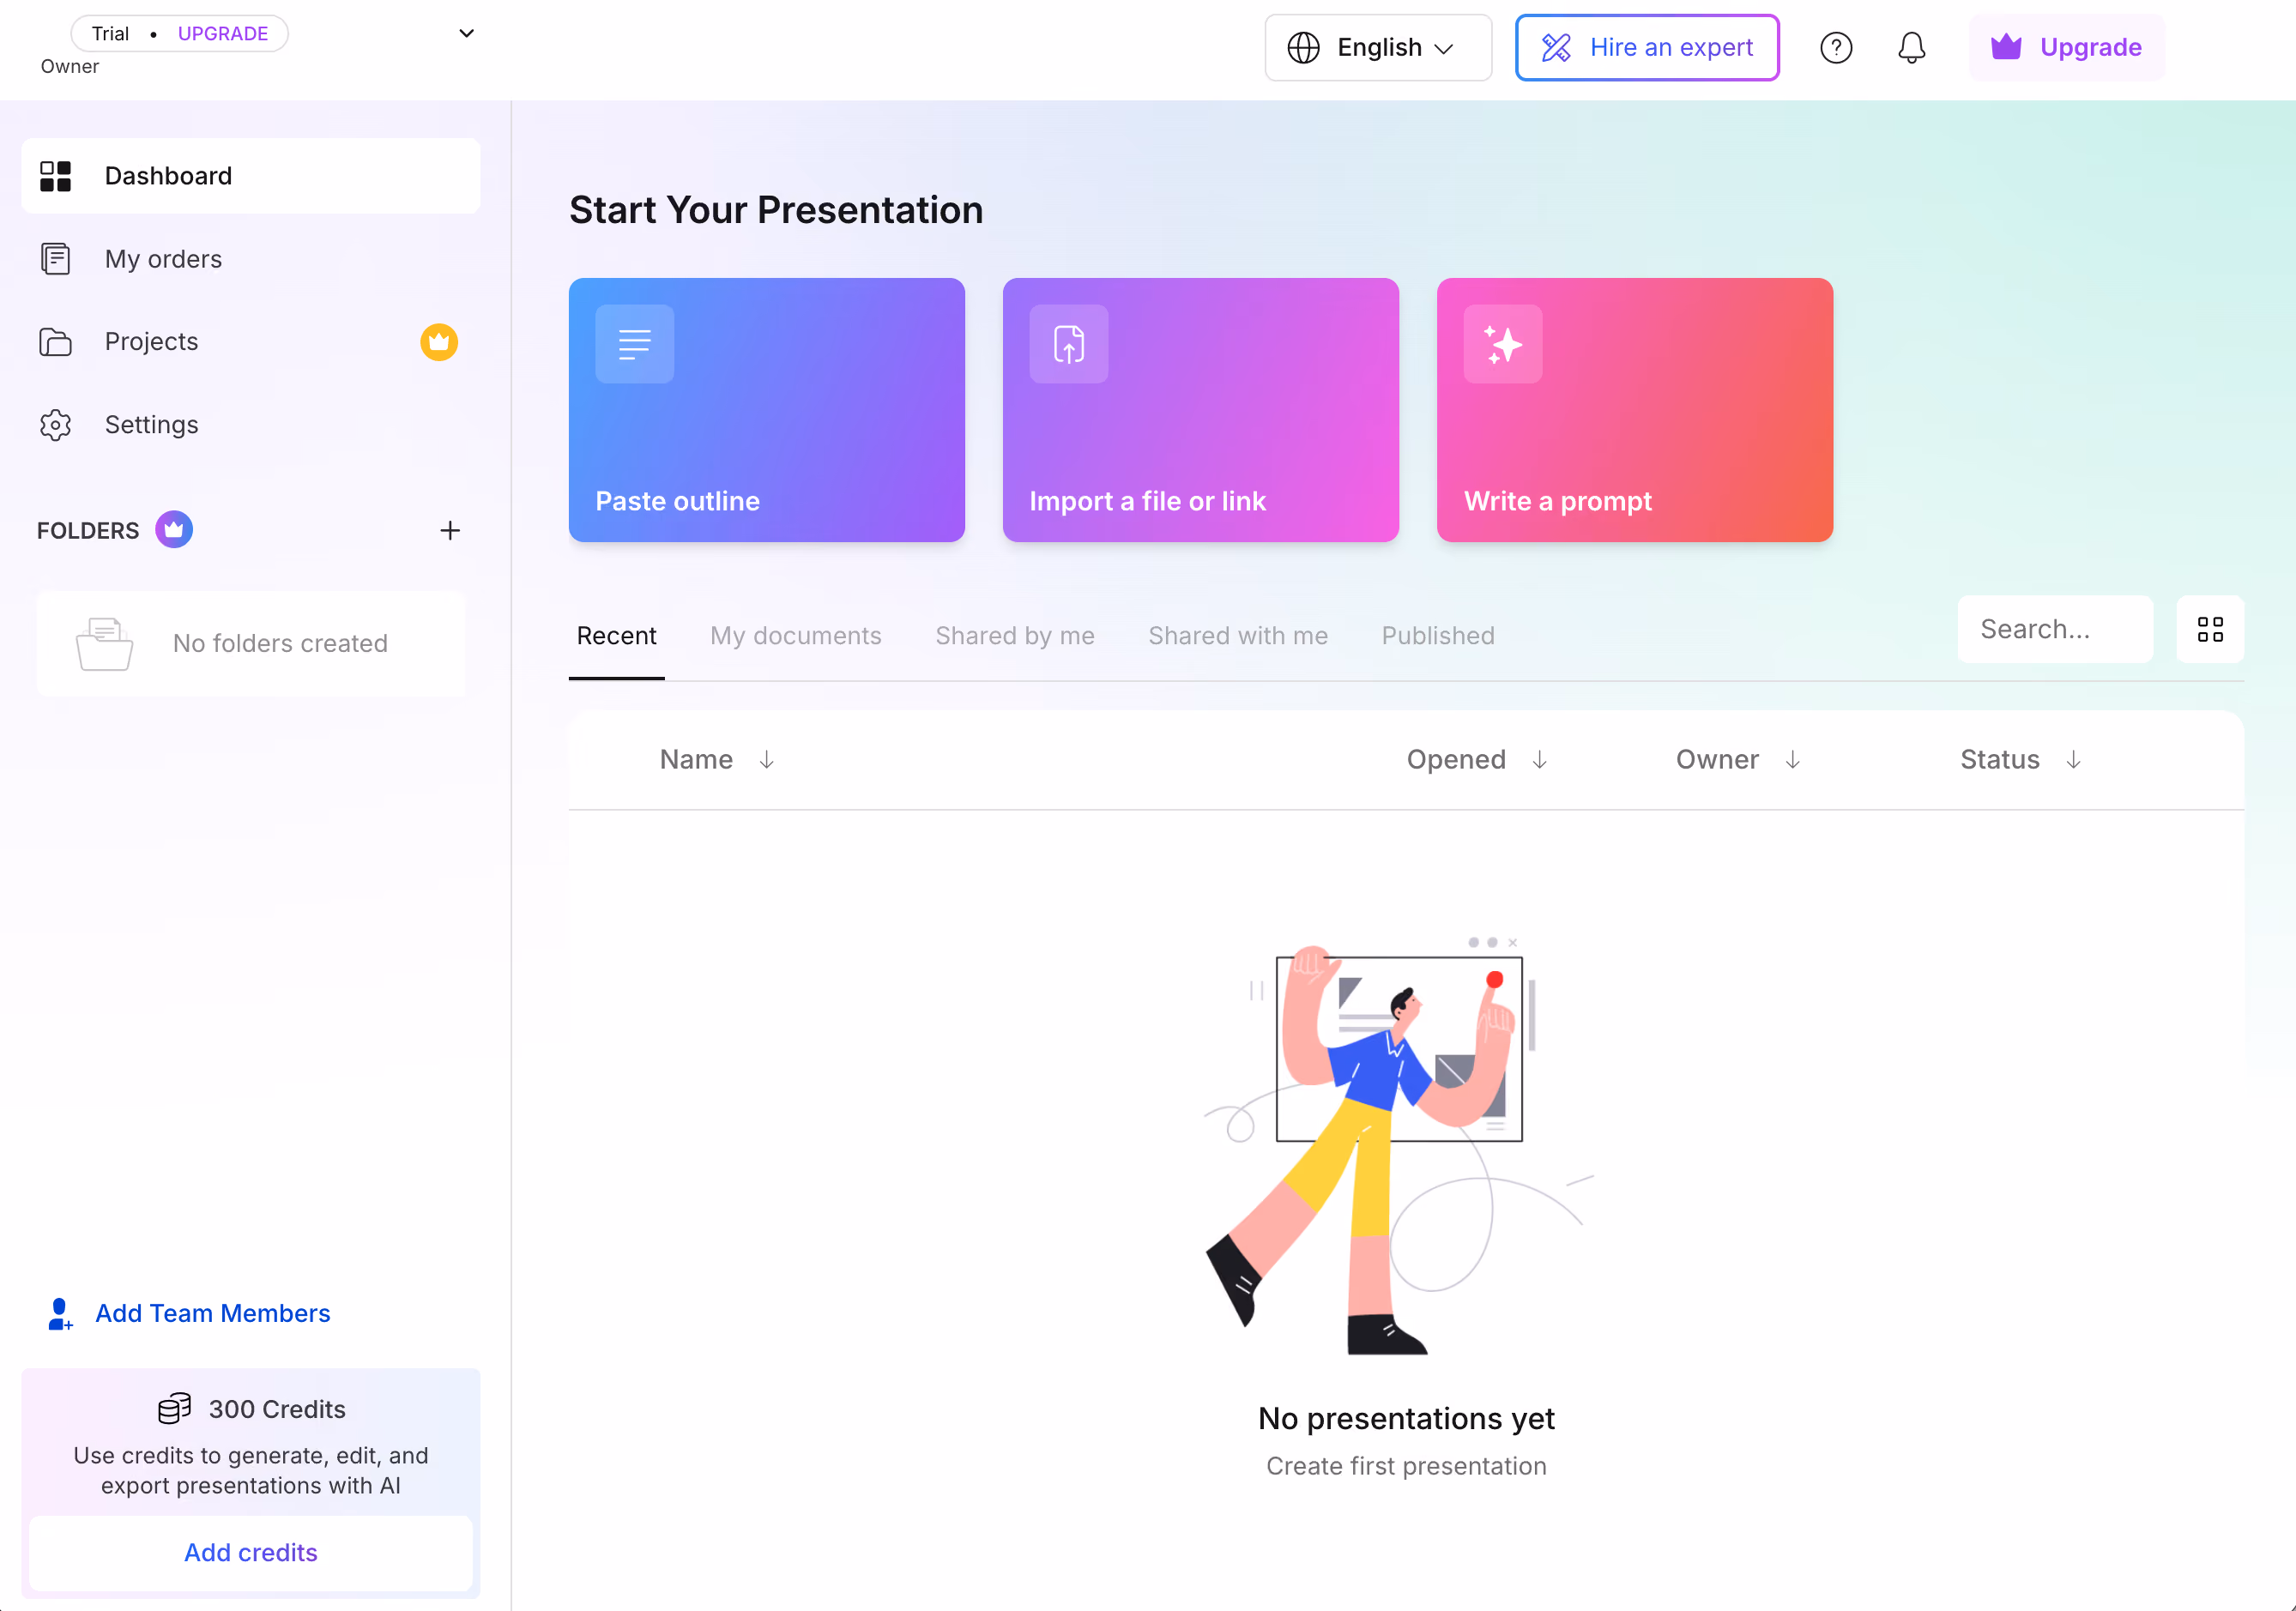Open help with the question mark icon
Screen dimensions: 2296x1611
[x=1836, y=48]
